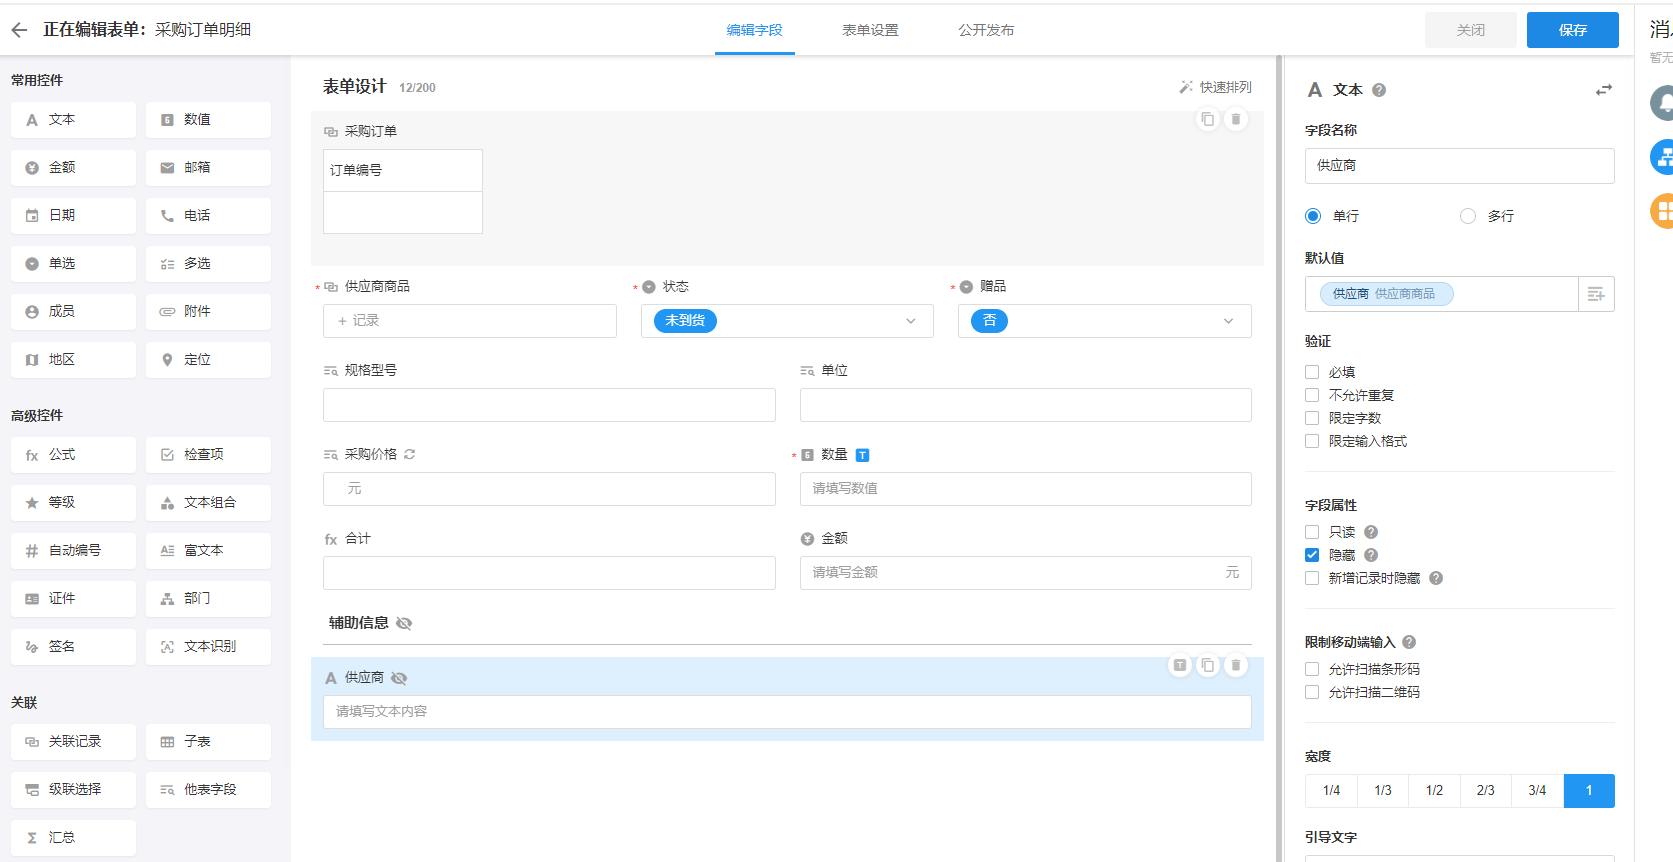Viewport: 1673px width, 862px height.
Task: Click the 字段名称 input field
Action: click(x=1459, y=166)
